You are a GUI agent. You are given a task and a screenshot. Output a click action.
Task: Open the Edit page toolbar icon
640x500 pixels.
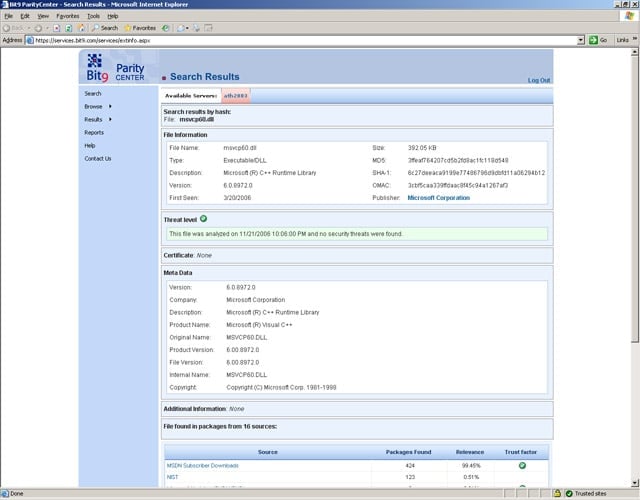click(x=209, y=28)
